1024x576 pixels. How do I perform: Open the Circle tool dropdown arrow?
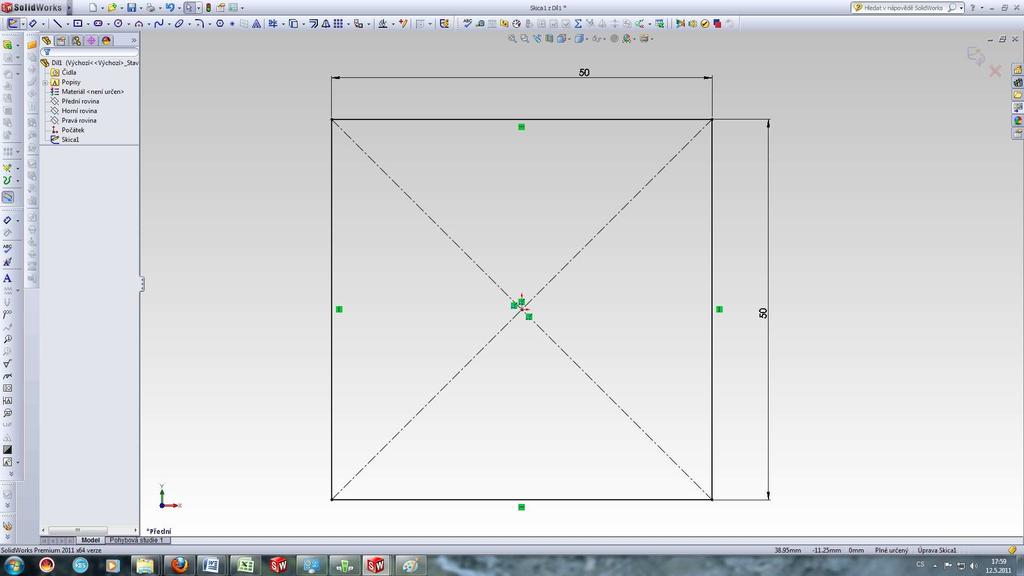tap(128, 24)
